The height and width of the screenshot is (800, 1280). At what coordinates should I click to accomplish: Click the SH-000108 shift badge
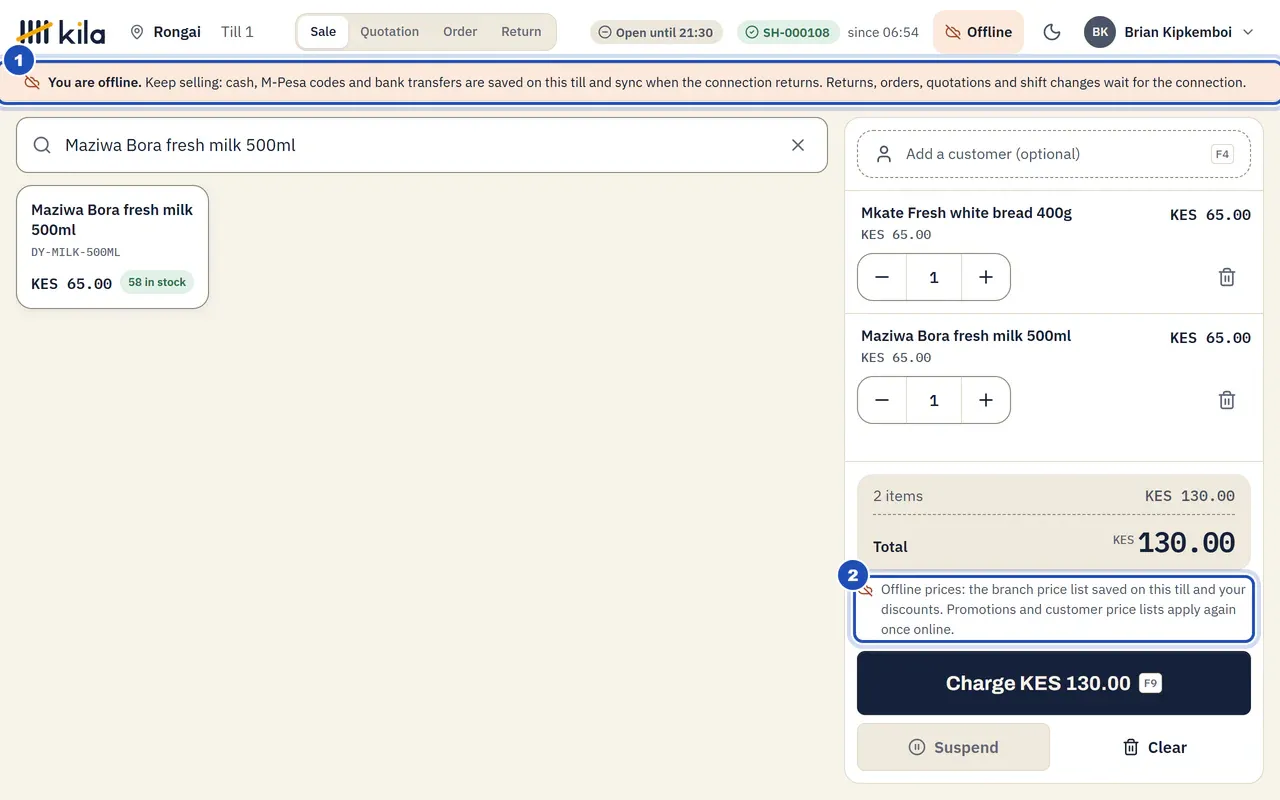click(788, 32)
